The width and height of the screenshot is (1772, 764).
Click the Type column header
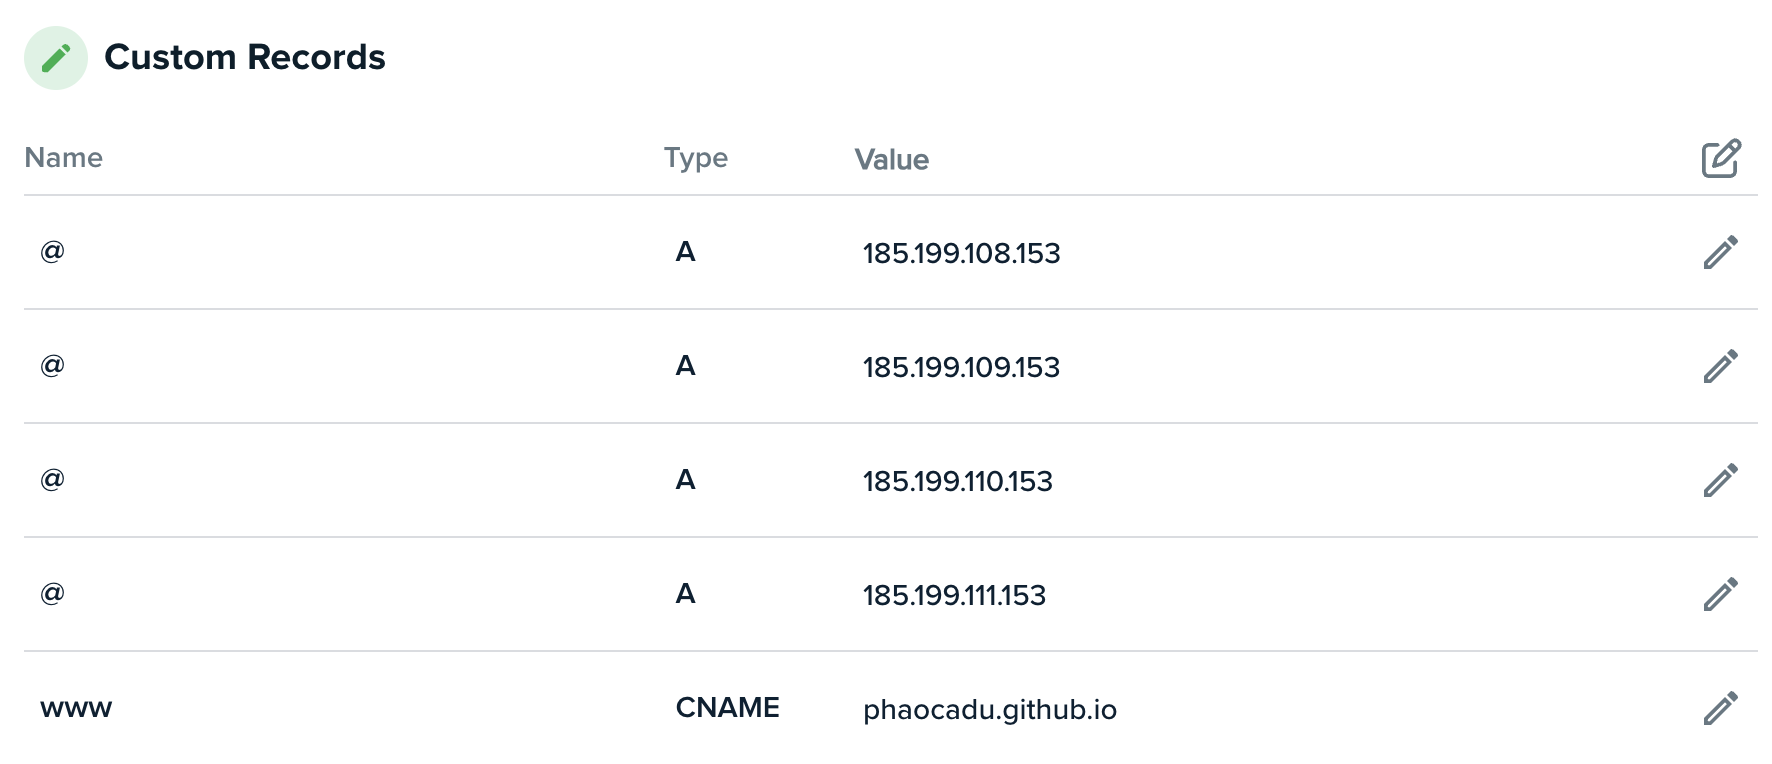coord(696,158)
